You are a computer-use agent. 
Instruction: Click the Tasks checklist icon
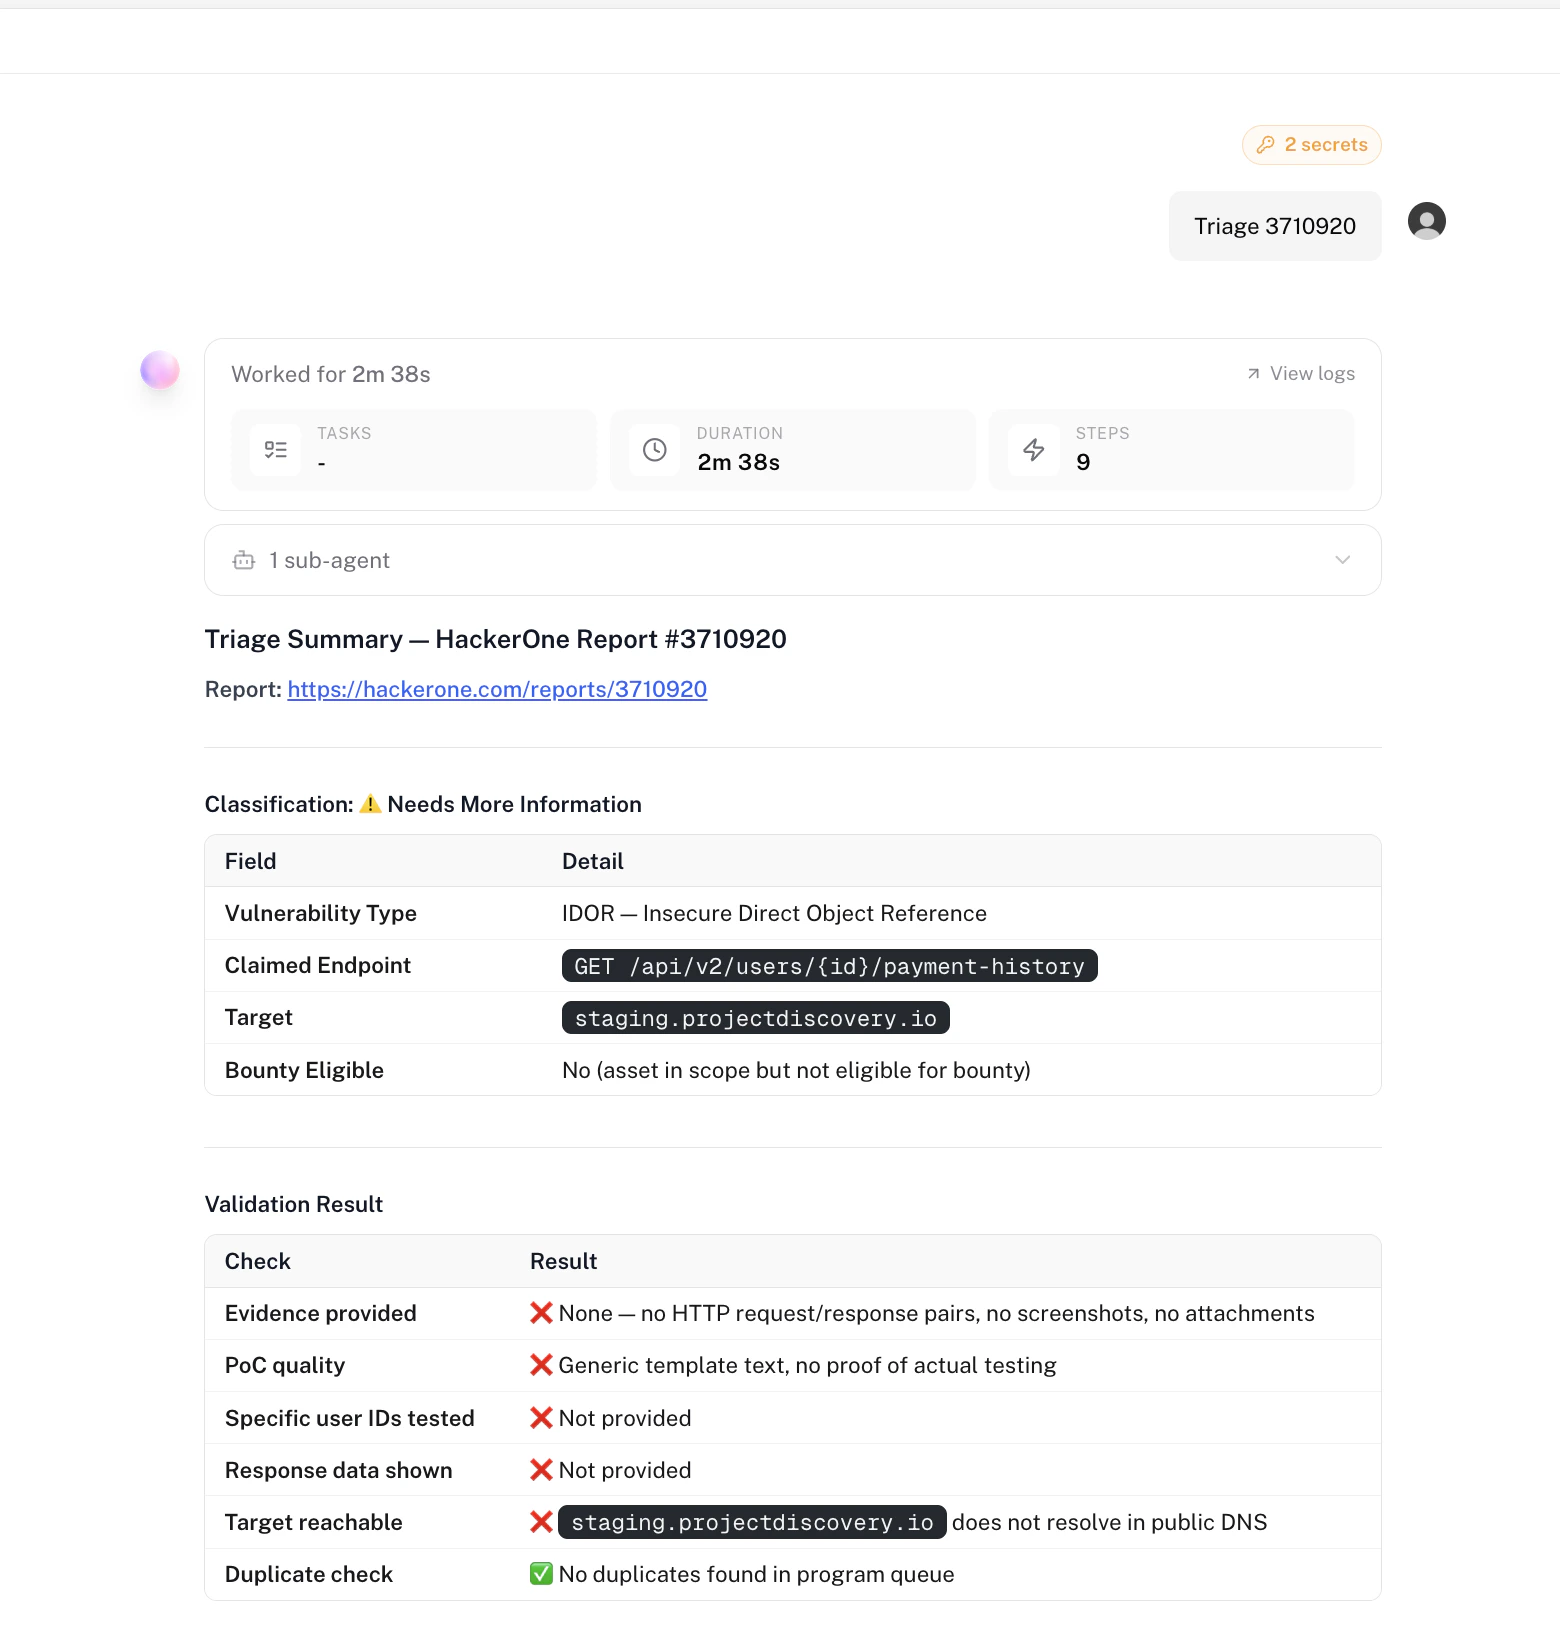tap(275, 450)
